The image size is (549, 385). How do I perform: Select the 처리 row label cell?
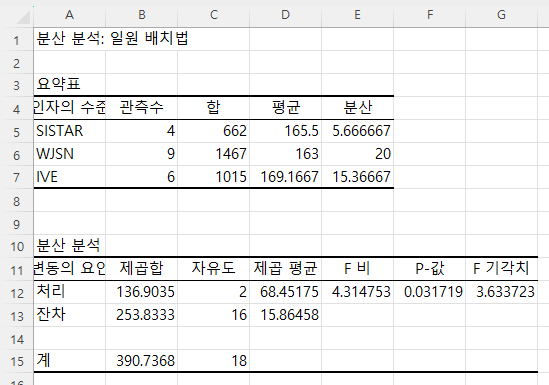70,292
